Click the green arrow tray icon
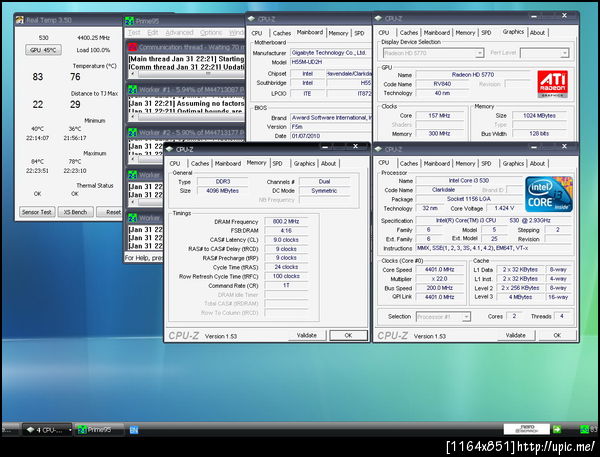The height and width of the screenshot is (457, 600). pos(557,429)
